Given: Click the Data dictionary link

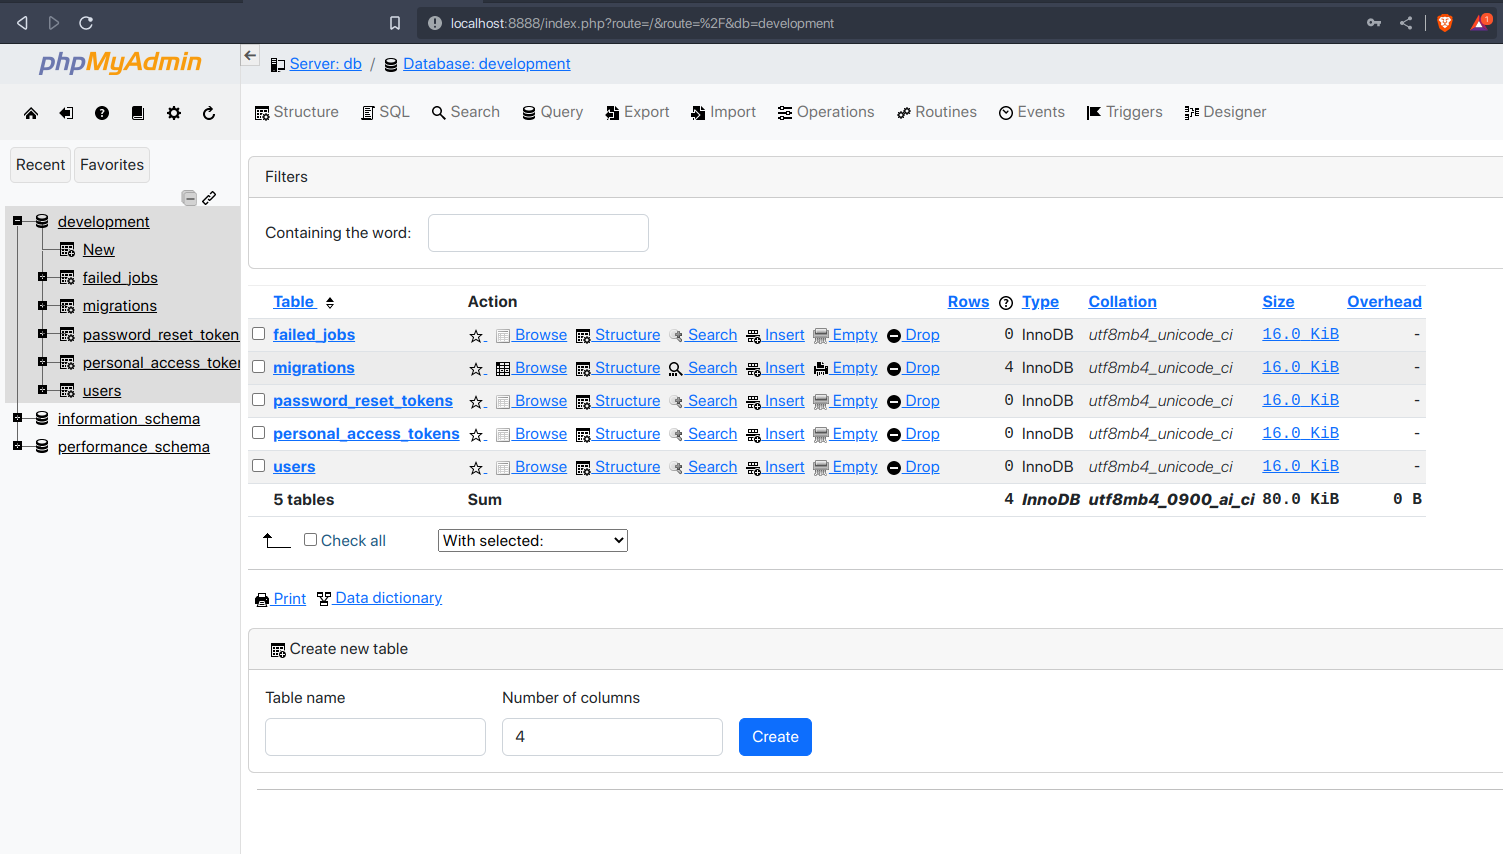Looking at the screenshot, I should click(379, 598).
